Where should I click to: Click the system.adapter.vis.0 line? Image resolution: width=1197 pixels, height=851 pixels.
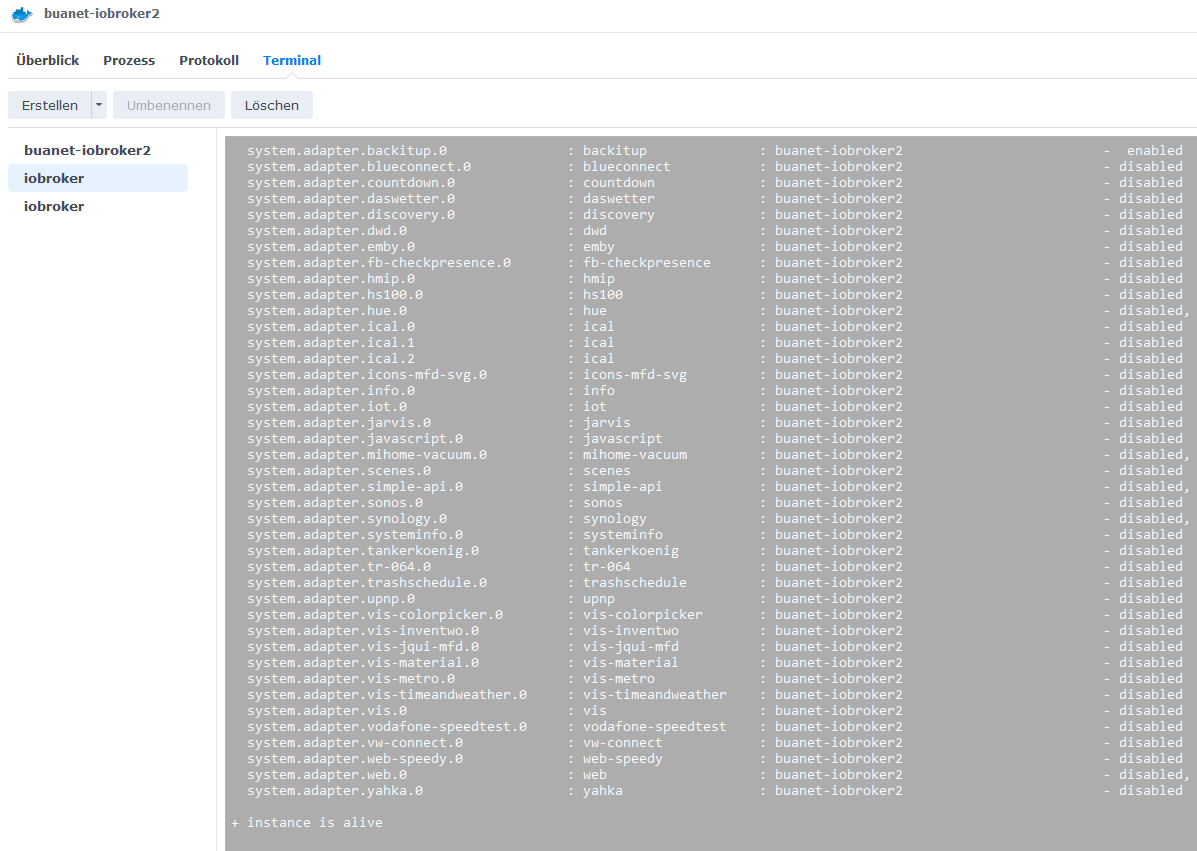(x=327, y=711)
